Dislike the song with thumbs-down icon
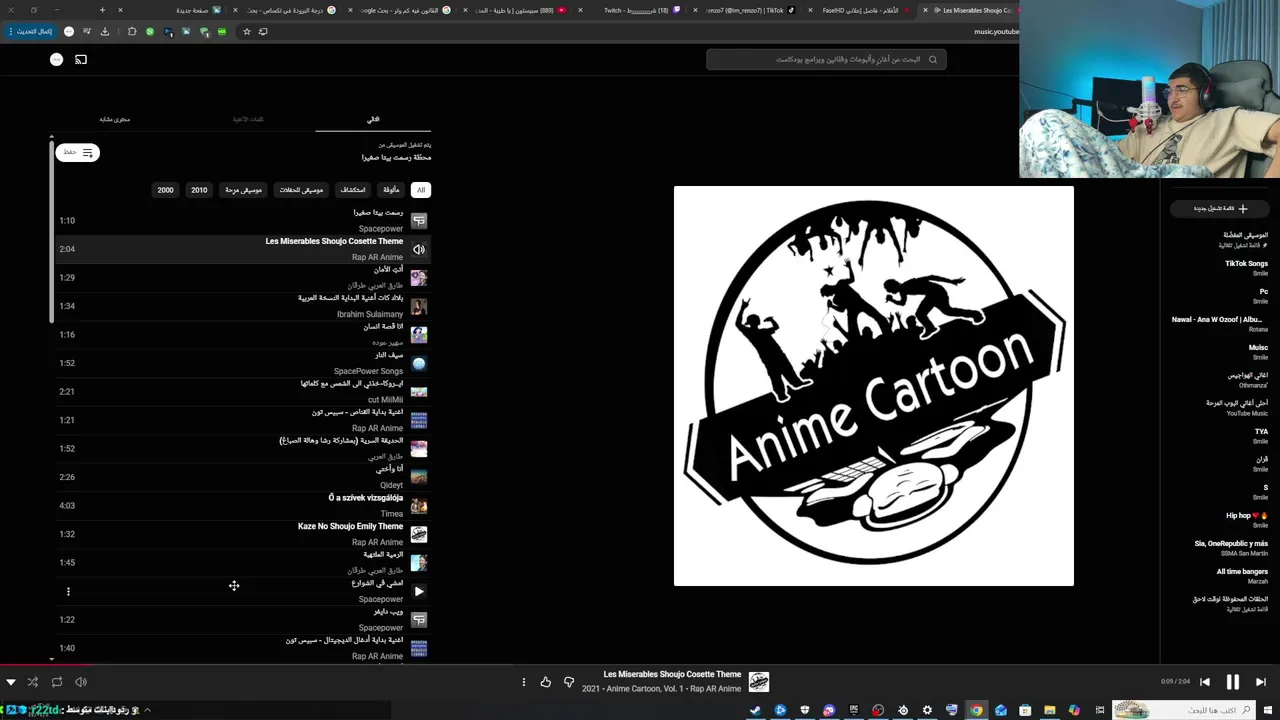Viewport: 1280px width, 720px height. (x=569, y=682)
